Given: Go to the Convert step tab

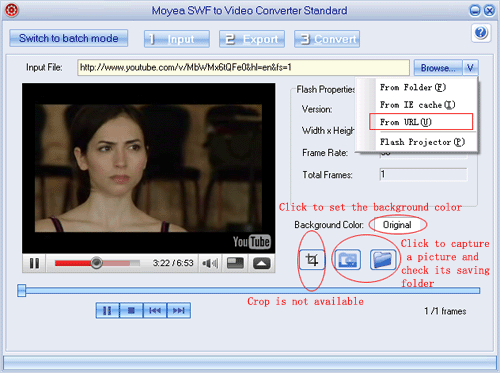Looking at the screenshot, I should [x=327, y=39].
